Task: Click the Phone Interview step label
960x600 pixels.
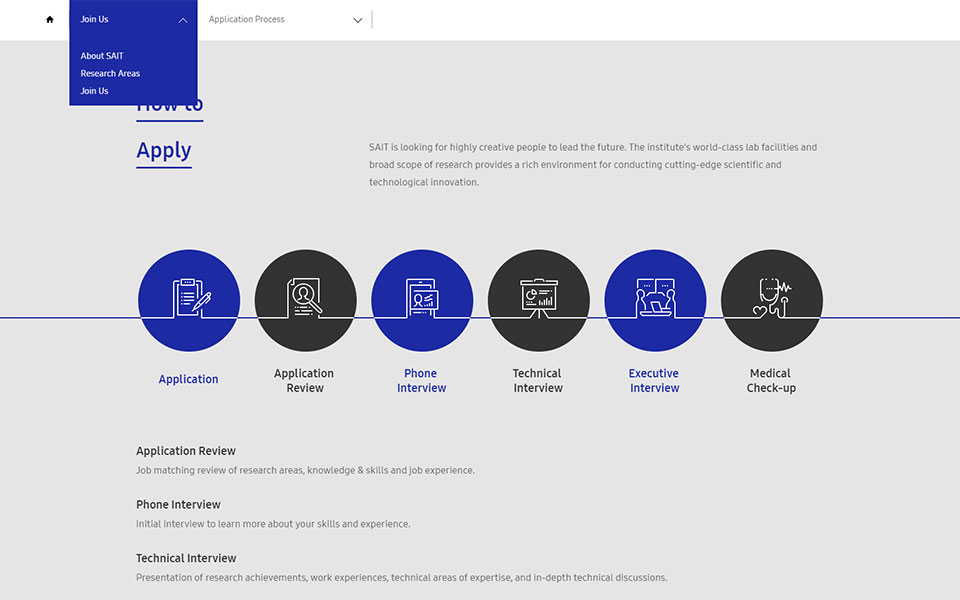Action: (421, 381)
